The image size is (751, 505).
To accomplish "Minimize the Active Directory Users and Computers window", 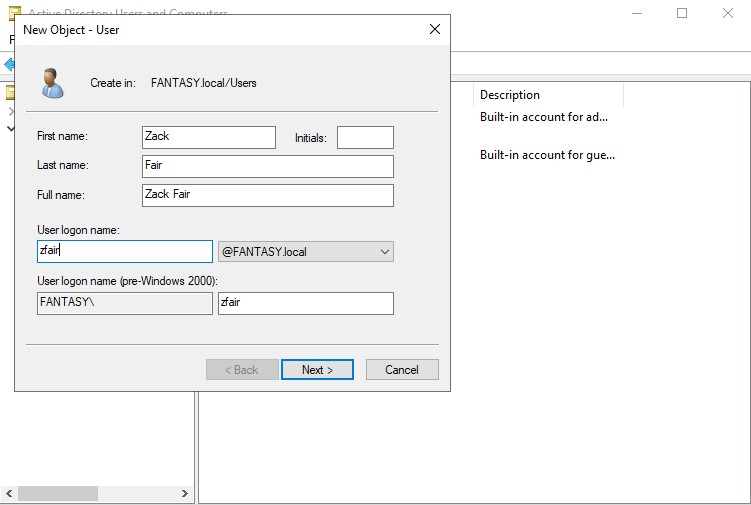I will tap(637, 13).
